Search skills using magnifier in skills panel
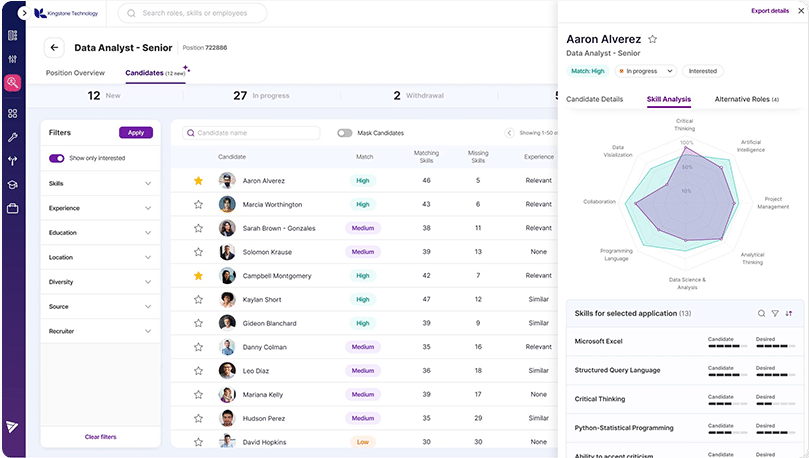The width and height of the screenshot is (809, 458). tap(761, 313)
